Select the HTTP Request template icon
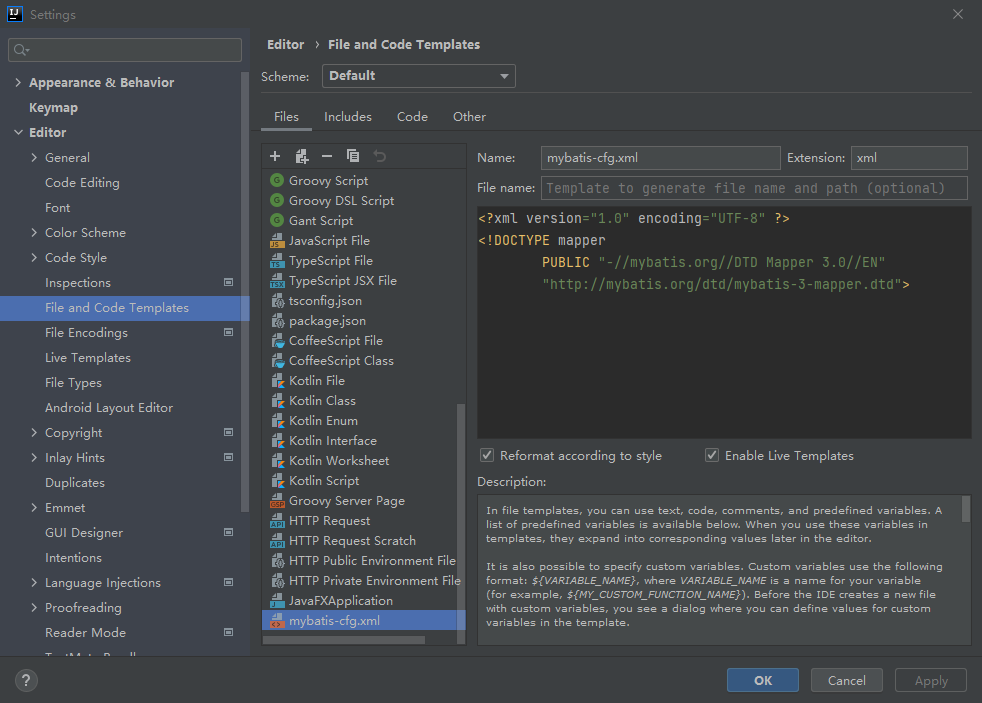The height and width of the screenshot is (703, 982). coord(277,521)
